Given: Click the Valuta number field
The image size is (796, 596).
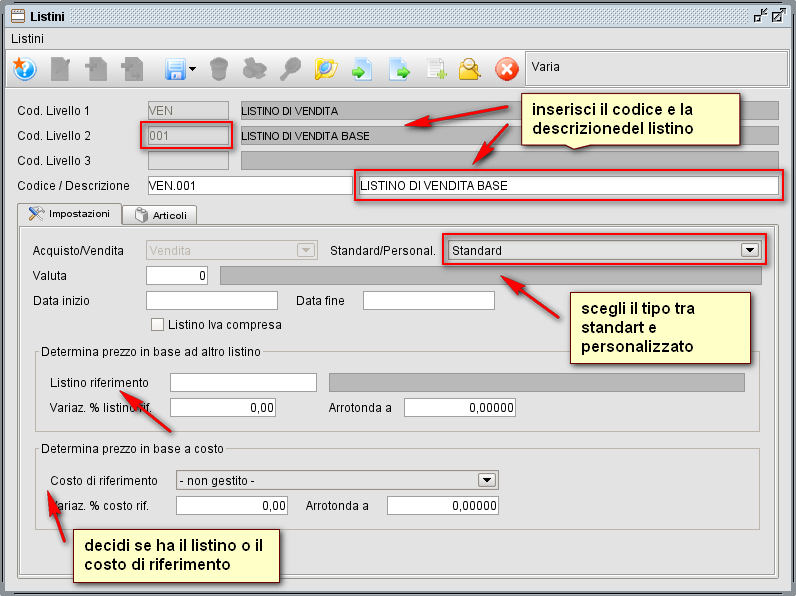Looking at the screenshot, I should point(177,276).
